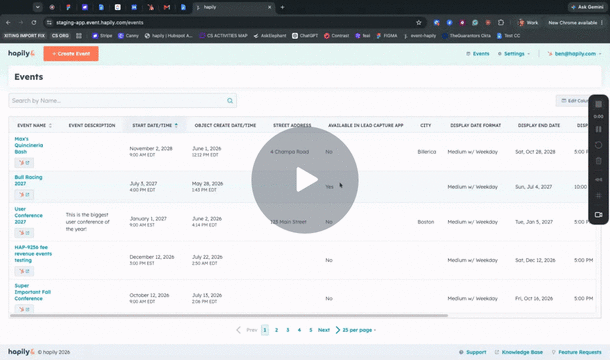The height and width of the screenshot is (360, 610).
Task: Click the search magnifier icon in the name field
Action: pos(230,101)
